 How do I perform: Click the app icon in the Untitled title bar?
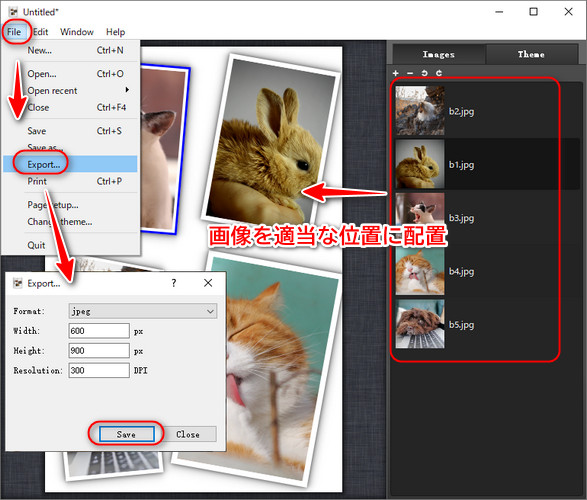coord(13,12)
